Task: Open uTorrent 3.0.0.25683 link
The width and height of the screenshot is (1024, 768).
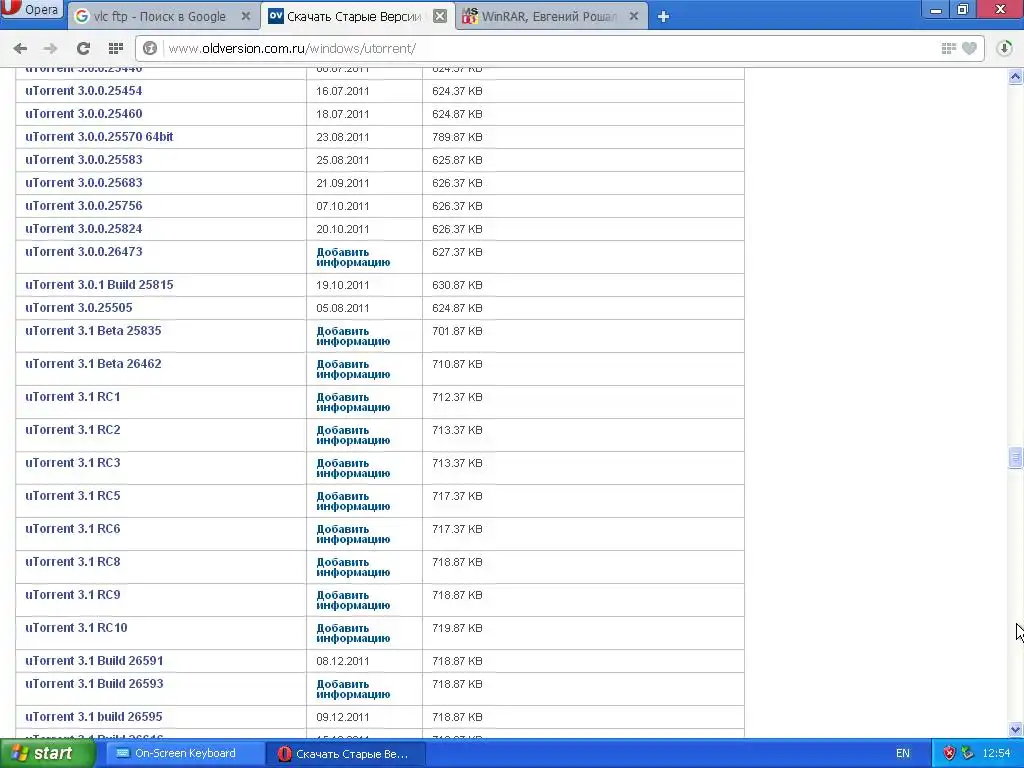Action: point(84,183)
